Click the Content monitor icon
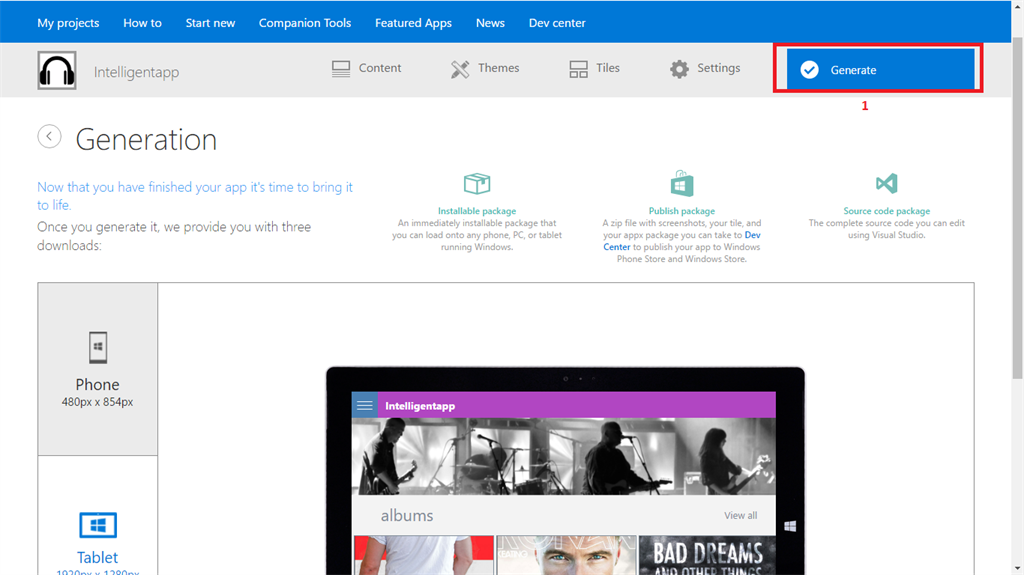The width and height of the screenshot is (1024, 575). click(341, 69)
